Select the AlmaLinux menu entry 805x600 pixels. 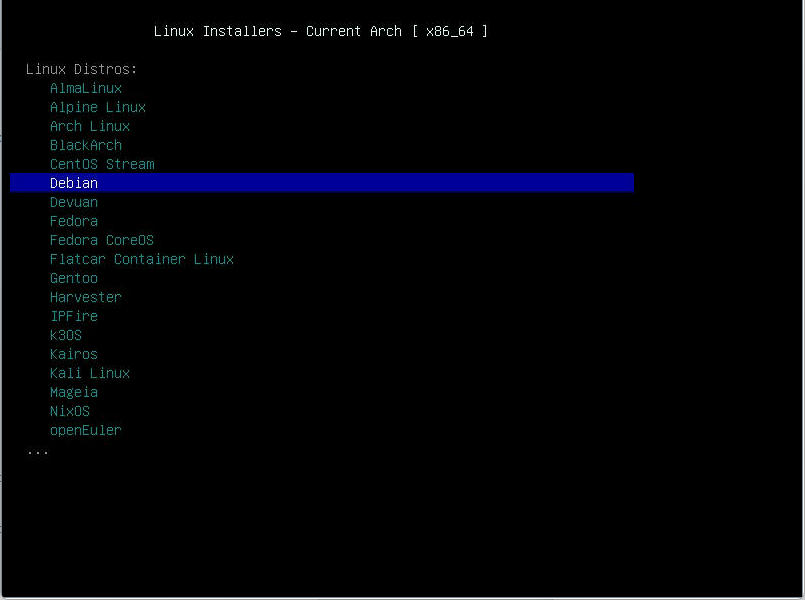tap(86, 88)
